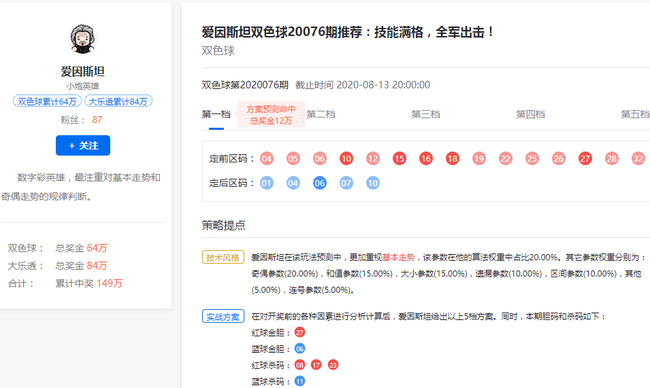Switch to the 第四档 tab
Image resolution: width=650 pixels, height=388 pixels.
(x=530, y=114)
